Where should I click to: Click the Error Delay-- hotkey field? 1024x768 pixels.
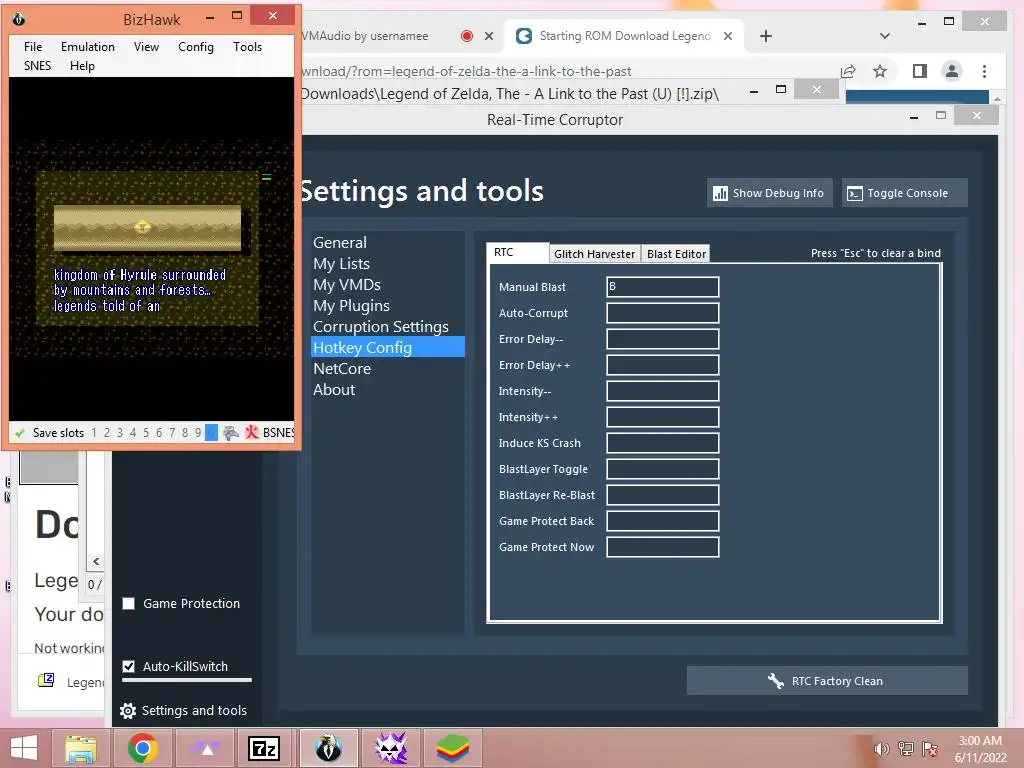(663, 339)
